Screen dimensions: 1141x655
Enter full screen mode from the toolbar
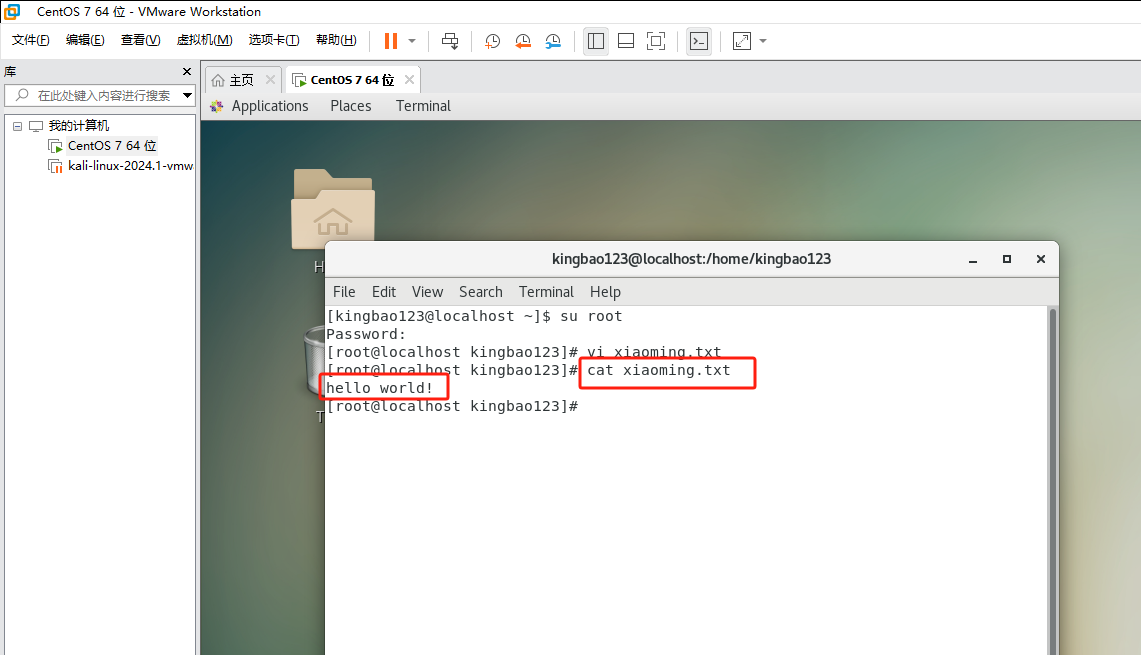coord(656,41)
